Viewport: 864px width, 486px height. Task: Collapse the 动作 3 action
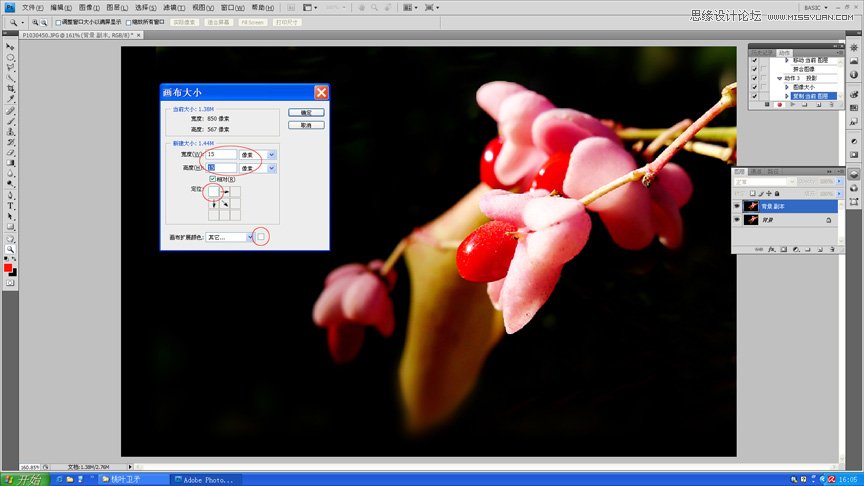779,78
